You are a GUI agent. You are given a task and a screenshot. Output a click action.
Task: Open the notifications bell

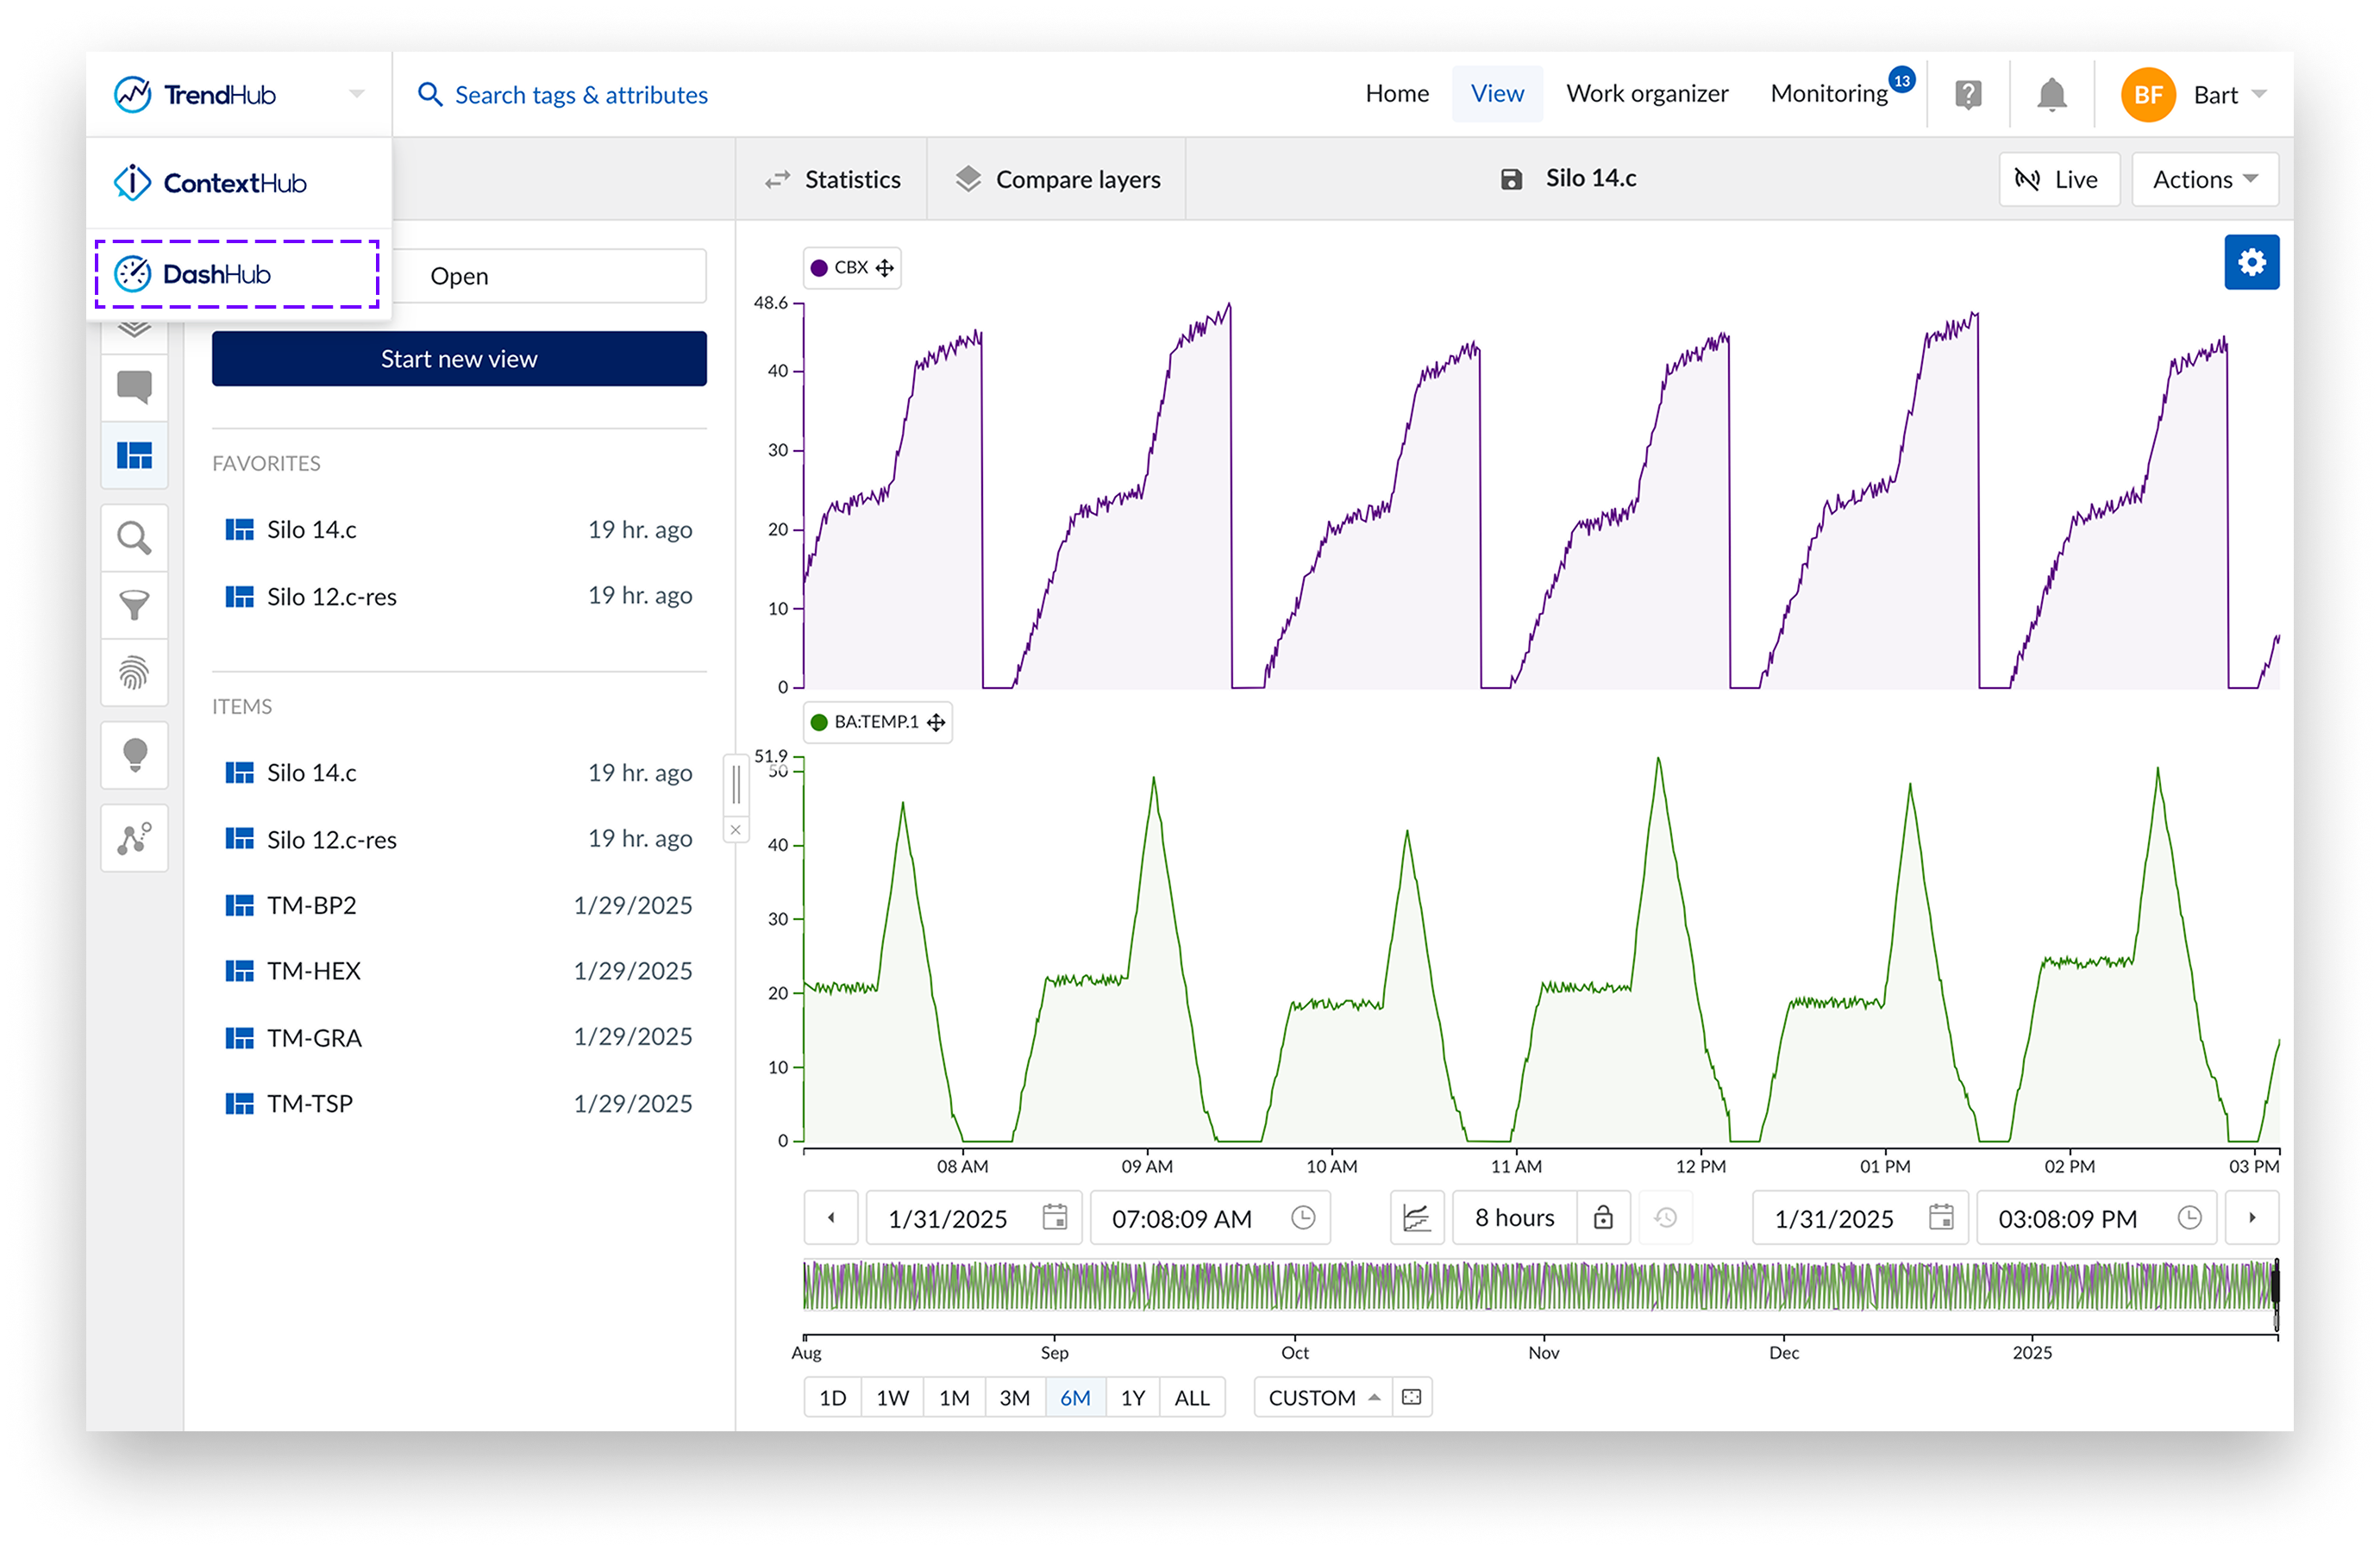click(x=2051, y=95)
